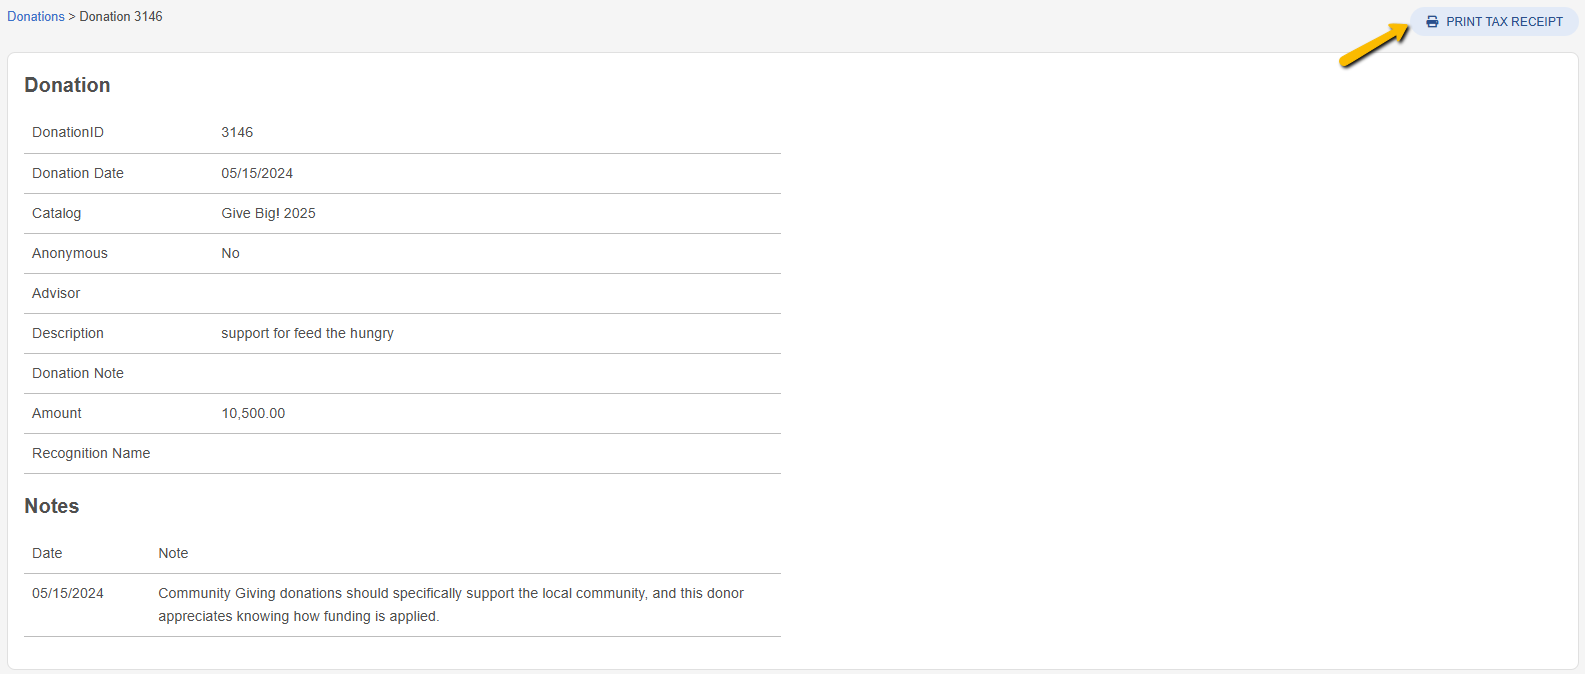Viewport: 1585px width, 674px height.
Task: Click the Donation Date value 05/15/2024
Action: coord(257,173)
